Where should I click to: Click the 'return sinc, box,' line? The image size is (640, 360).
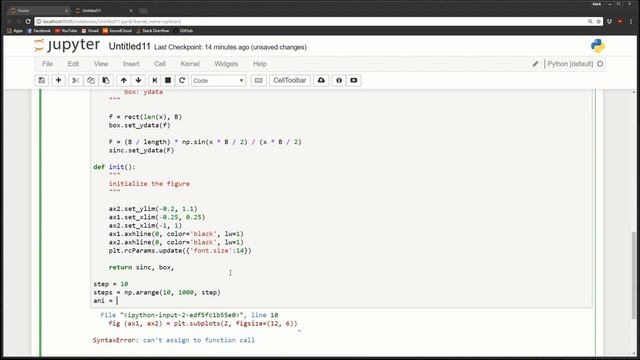(x=141, y=267)
